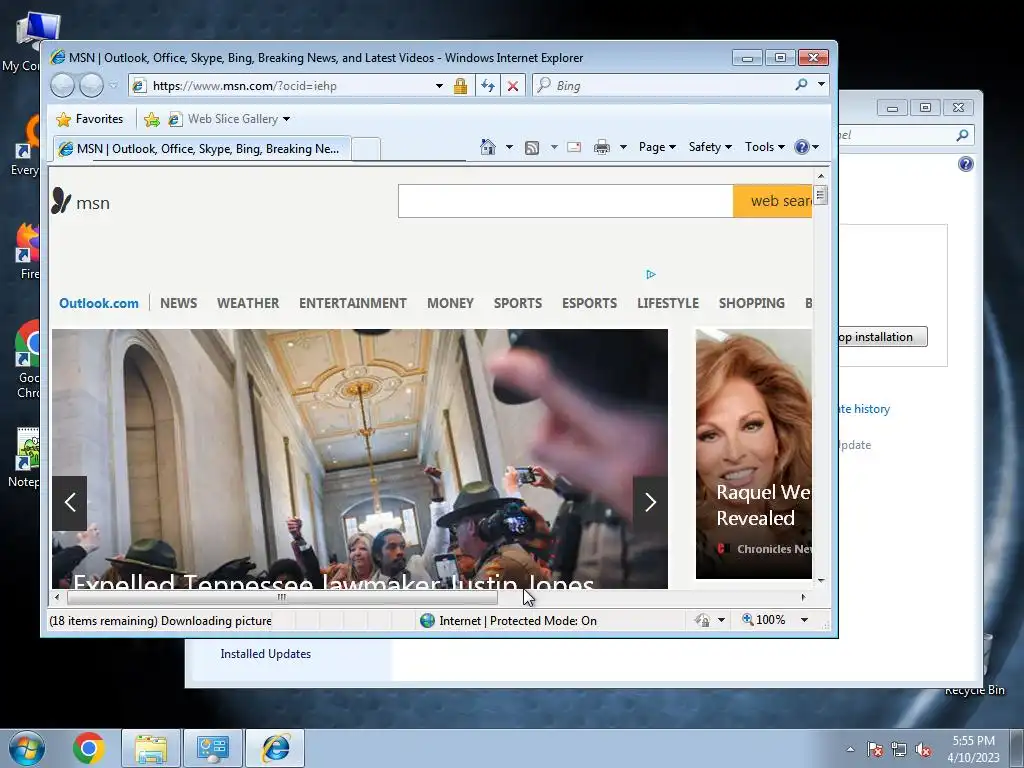Start search with magnifier button in Bing box

click(801, 85)
